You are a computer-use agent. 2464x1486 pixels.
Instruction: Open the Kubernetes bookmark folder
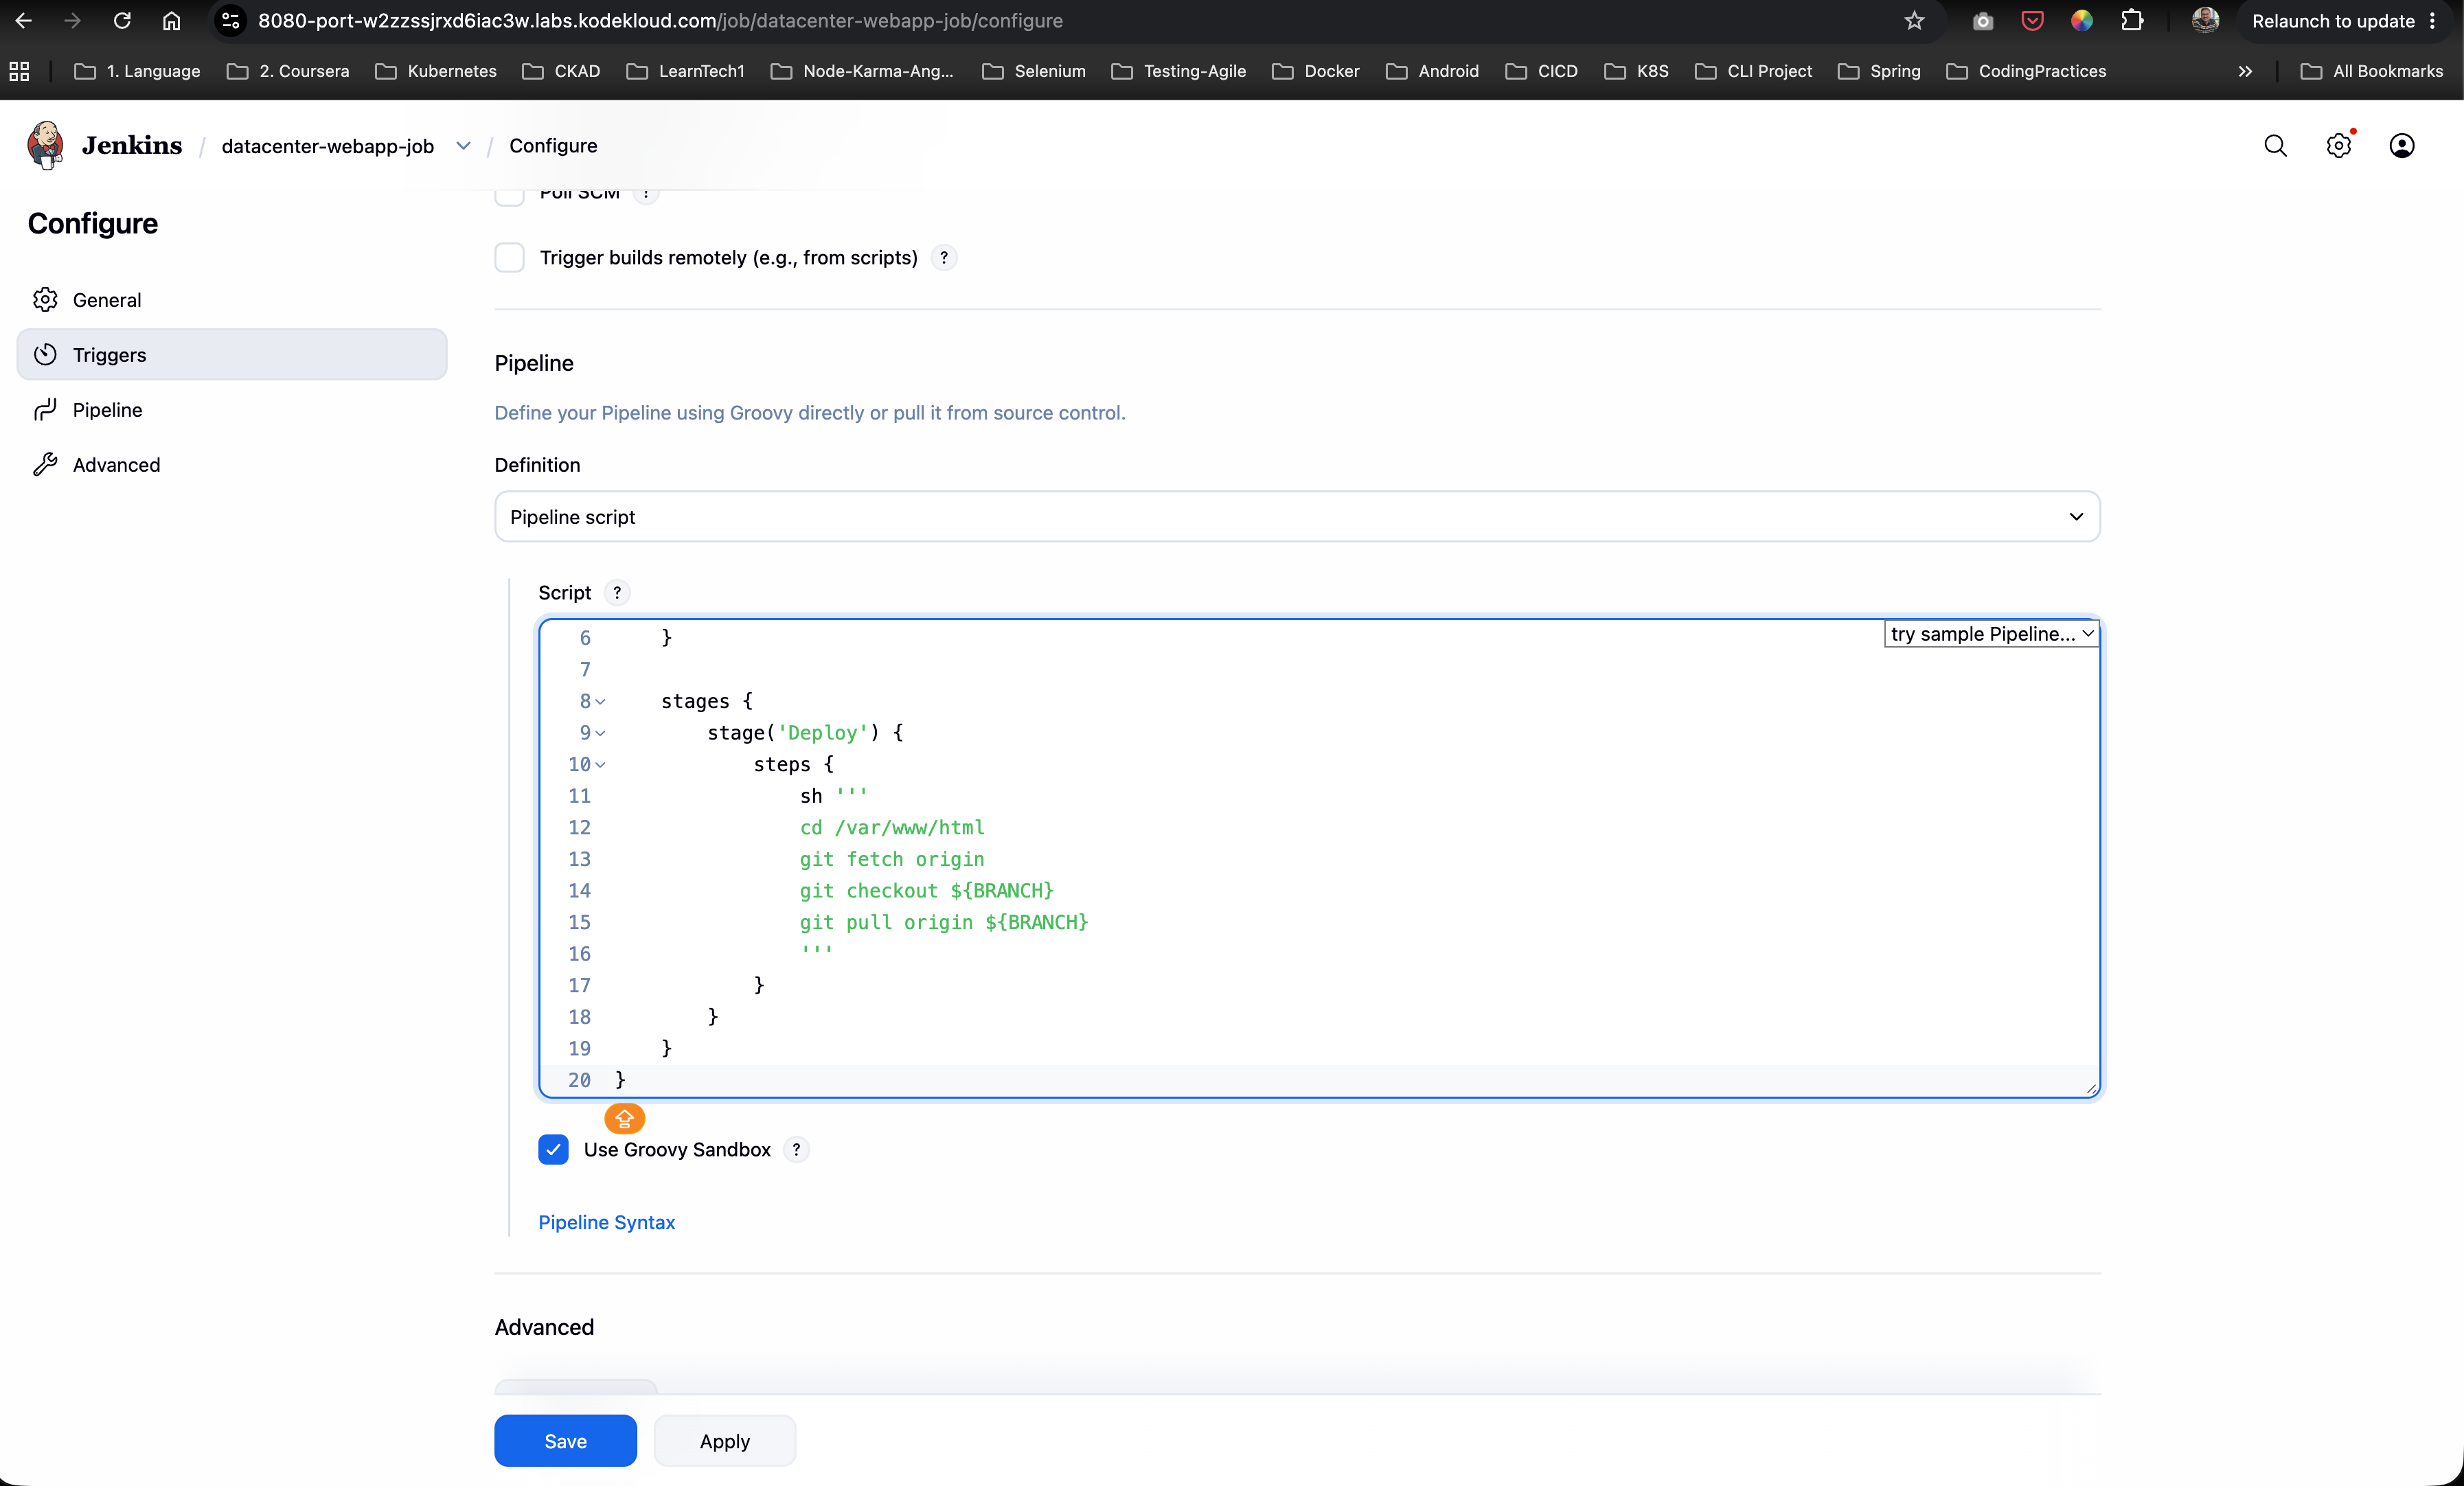point(436,71)
